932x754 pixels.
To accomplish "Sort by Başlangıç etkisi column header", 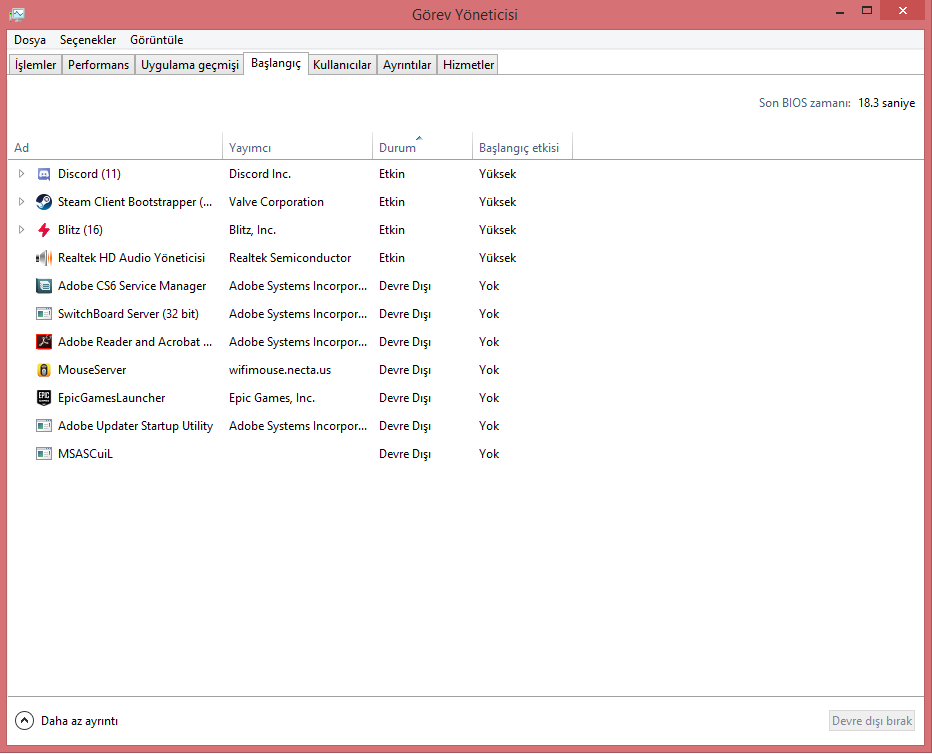I will click(x=519, y=148).
